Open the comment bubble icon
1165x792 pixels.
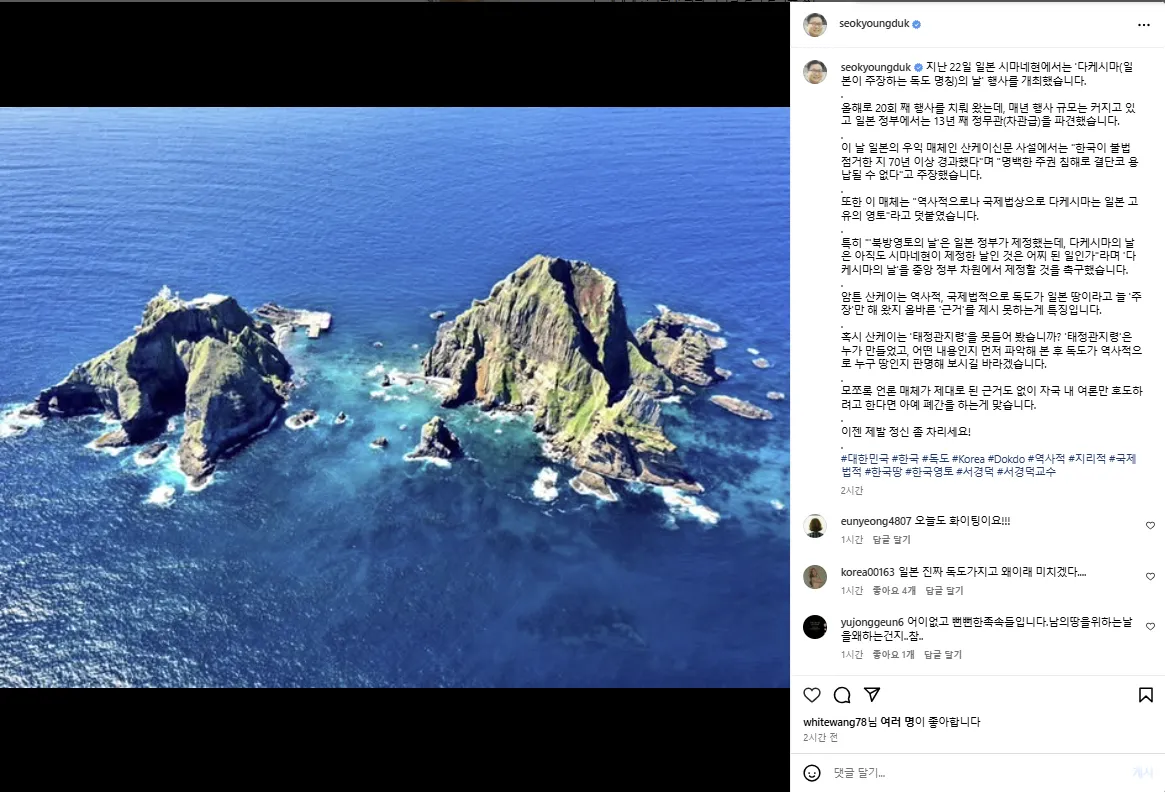click(x=842, y=695)
